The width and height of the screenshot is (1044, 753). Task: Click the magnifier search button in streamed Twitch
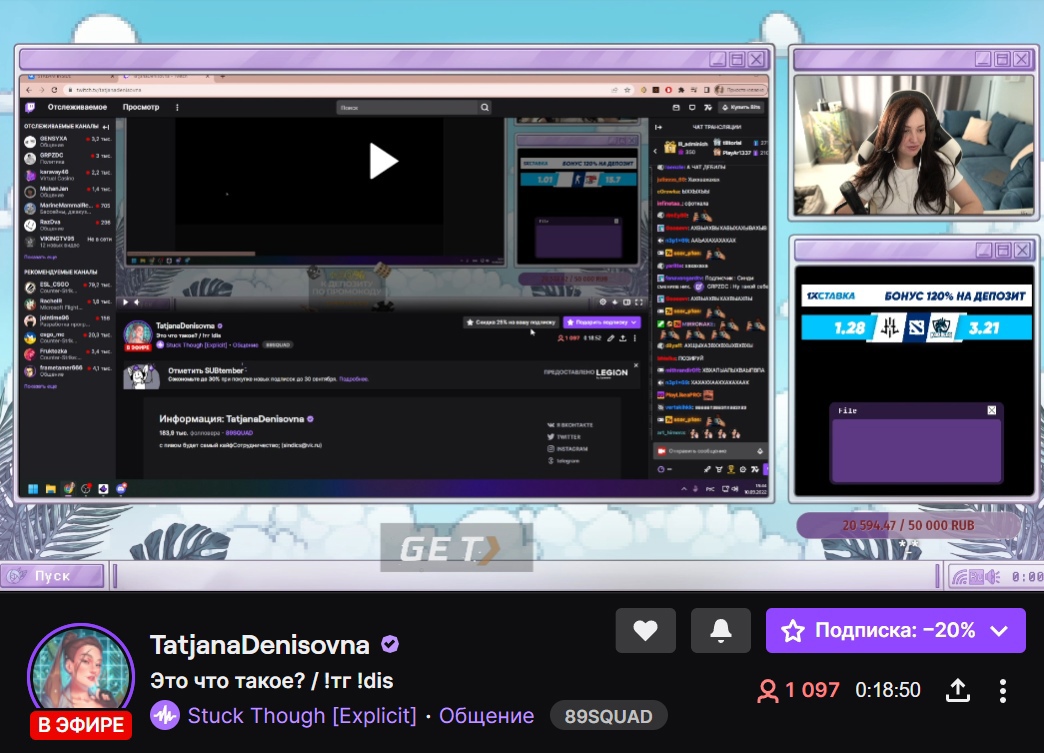(485, 107)
